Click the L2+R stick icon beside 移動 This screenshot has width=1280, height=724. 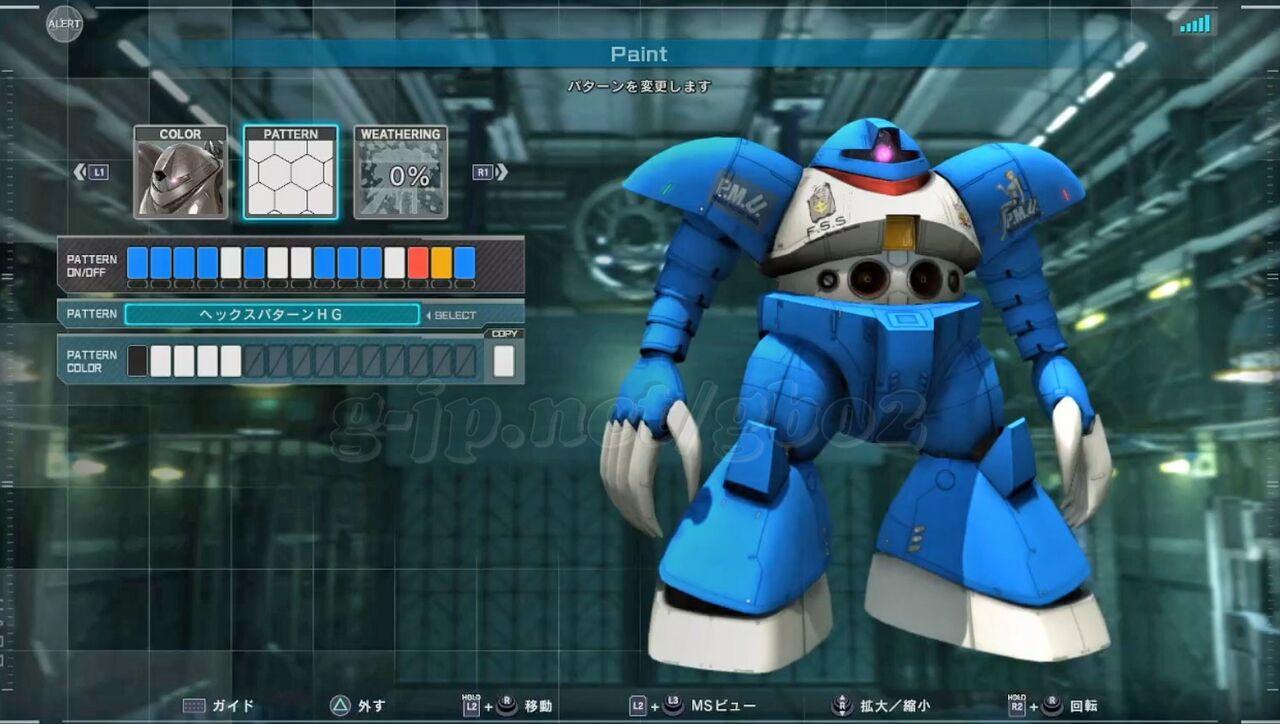(x=489, y=705)
